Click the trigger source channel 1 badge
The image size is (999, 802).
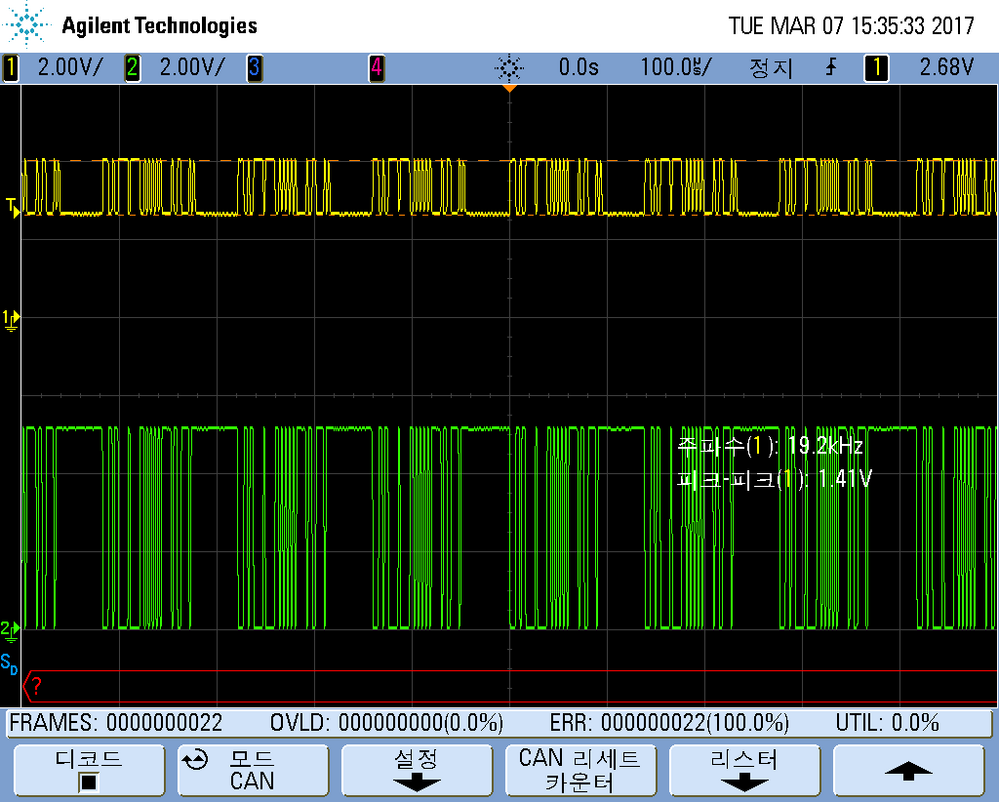click(x=876, y=68)
